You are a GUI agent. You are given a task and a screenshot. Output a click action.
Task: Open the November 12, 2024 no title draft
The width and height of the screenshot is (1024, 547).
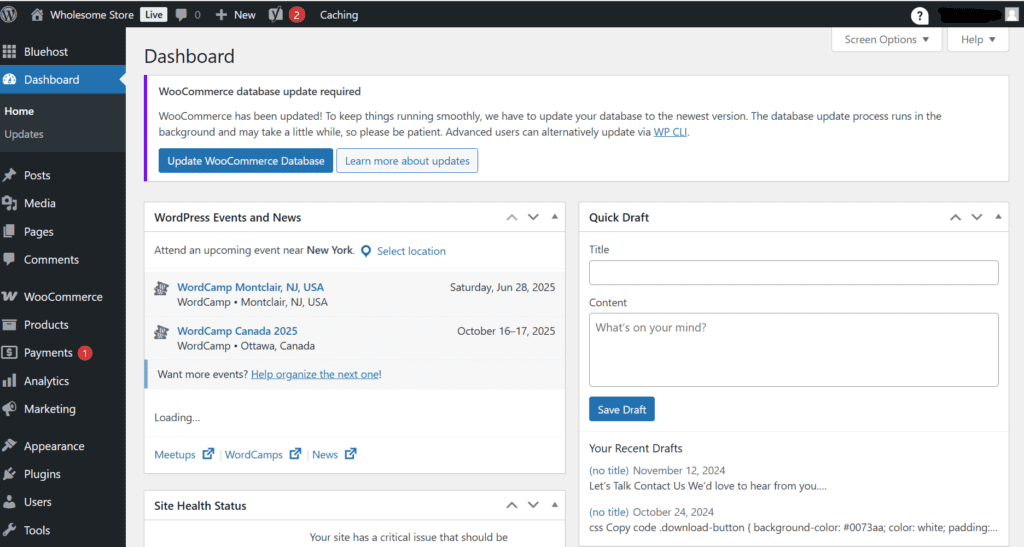609,470
